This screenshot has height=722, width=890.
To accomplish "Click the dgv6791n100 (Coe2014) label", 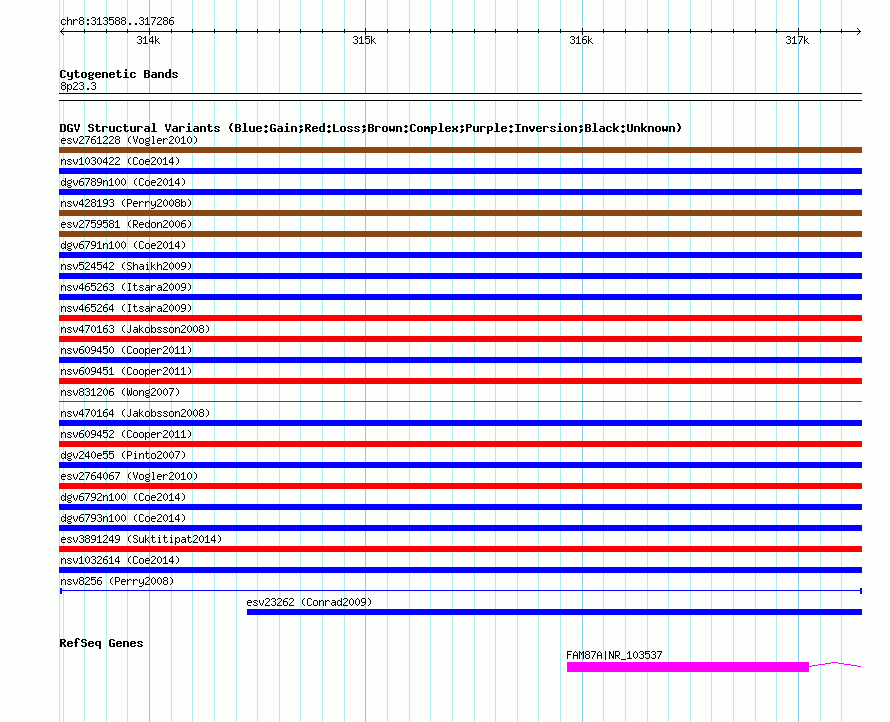I will pos(123,245).
